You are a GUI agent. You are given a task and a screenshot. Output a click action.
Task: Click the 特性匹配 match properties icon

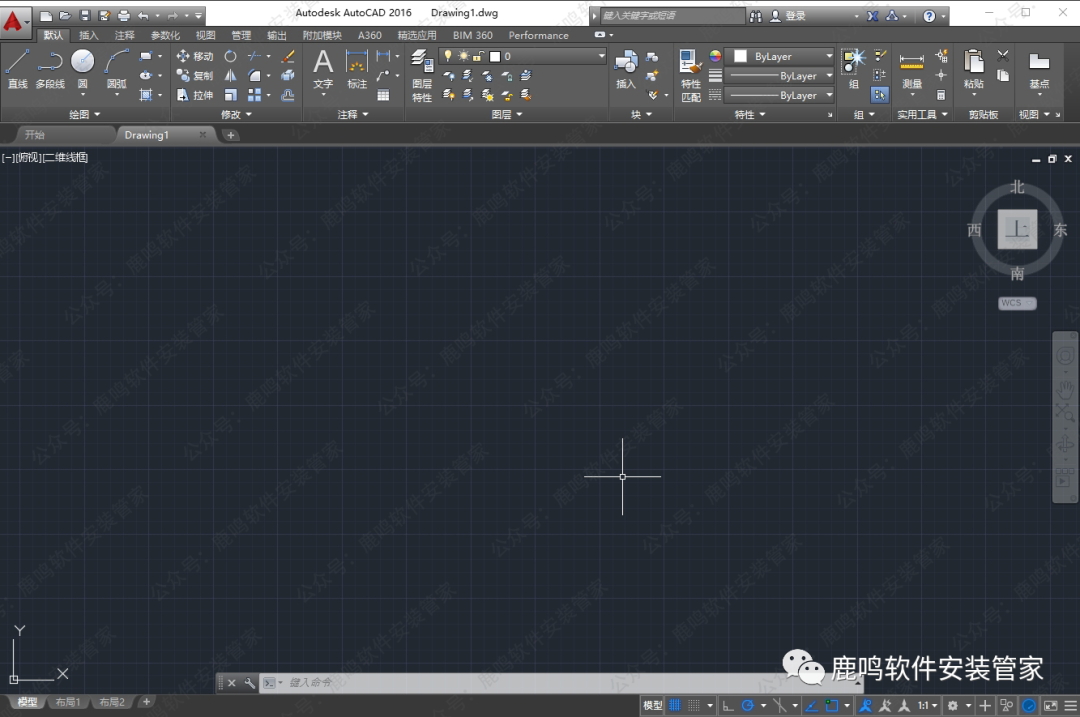[690, 75]
